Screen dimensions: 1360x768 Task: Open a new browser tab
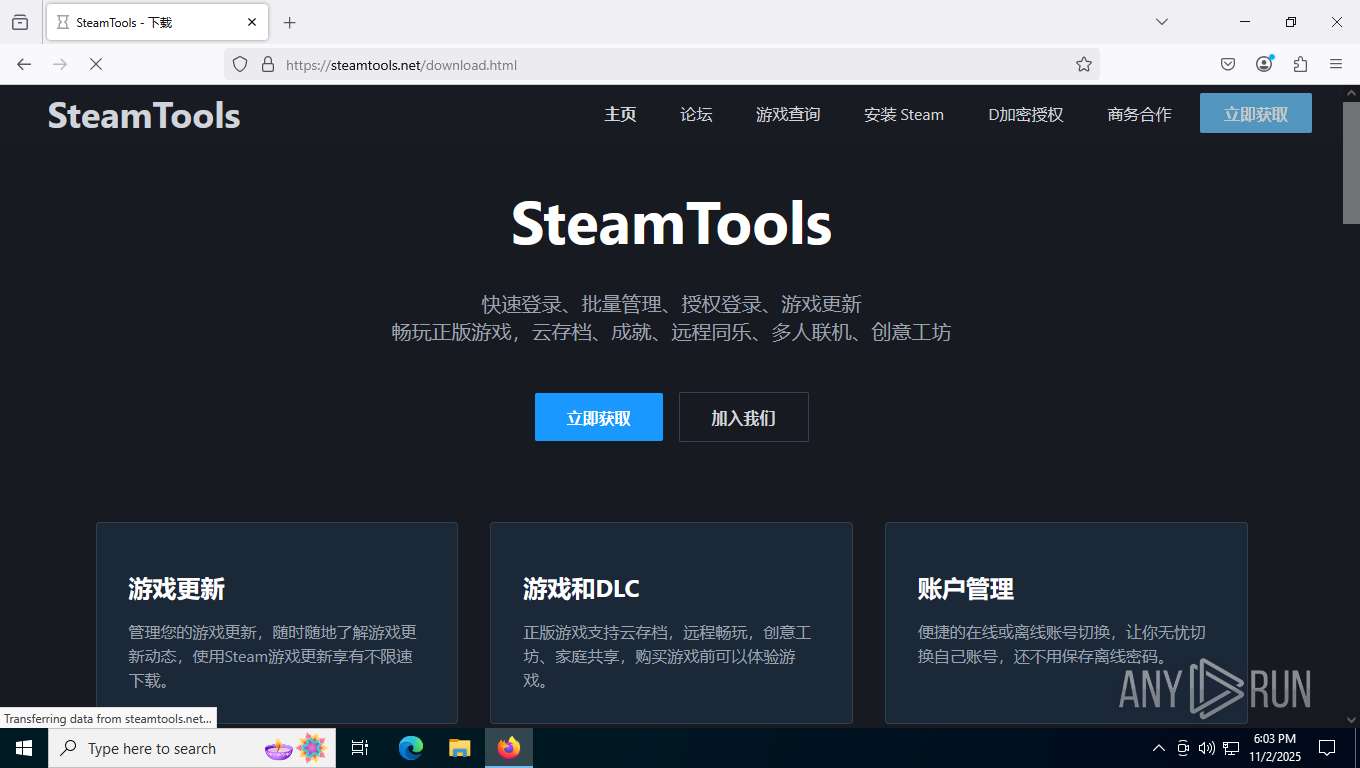tap(289, 22)
